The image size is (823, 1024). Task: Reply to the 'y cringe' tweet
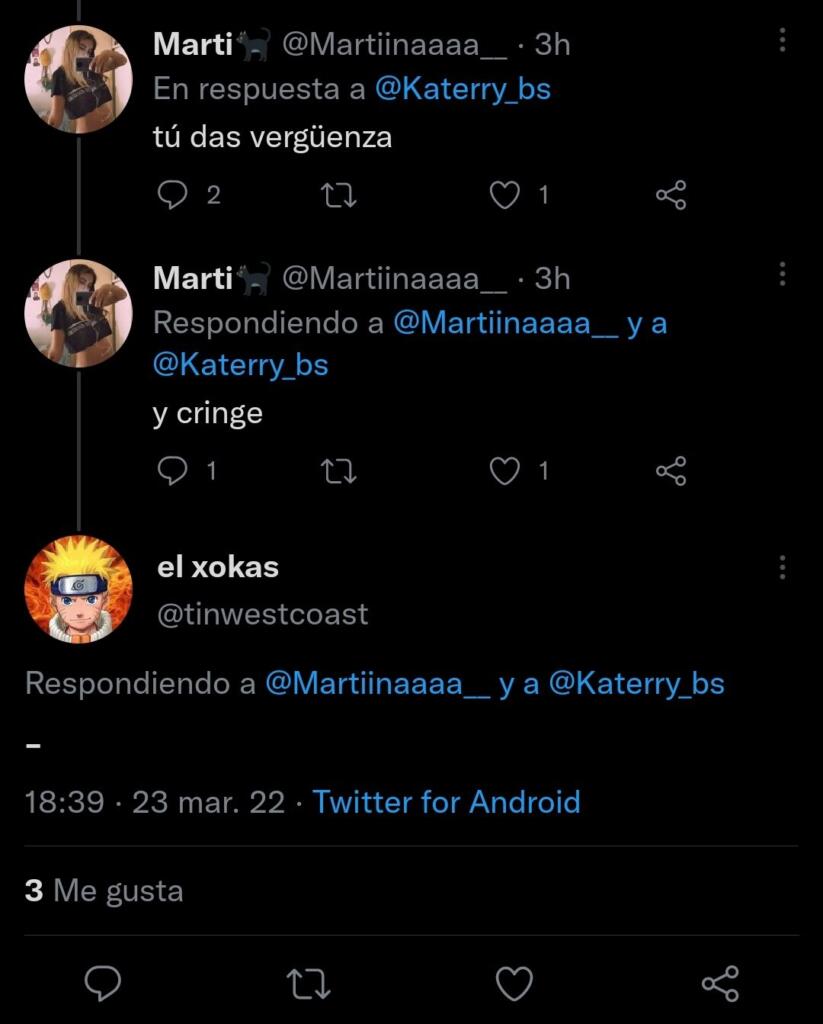point(173,470)
